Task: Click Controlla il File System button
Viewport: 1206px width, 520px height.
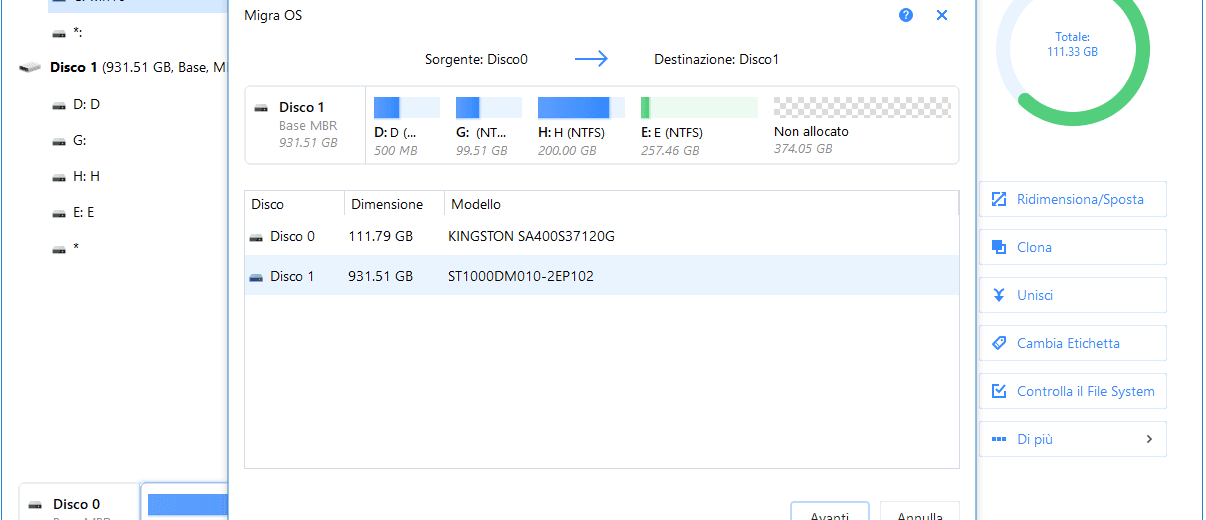Action: click(1073, 391)
